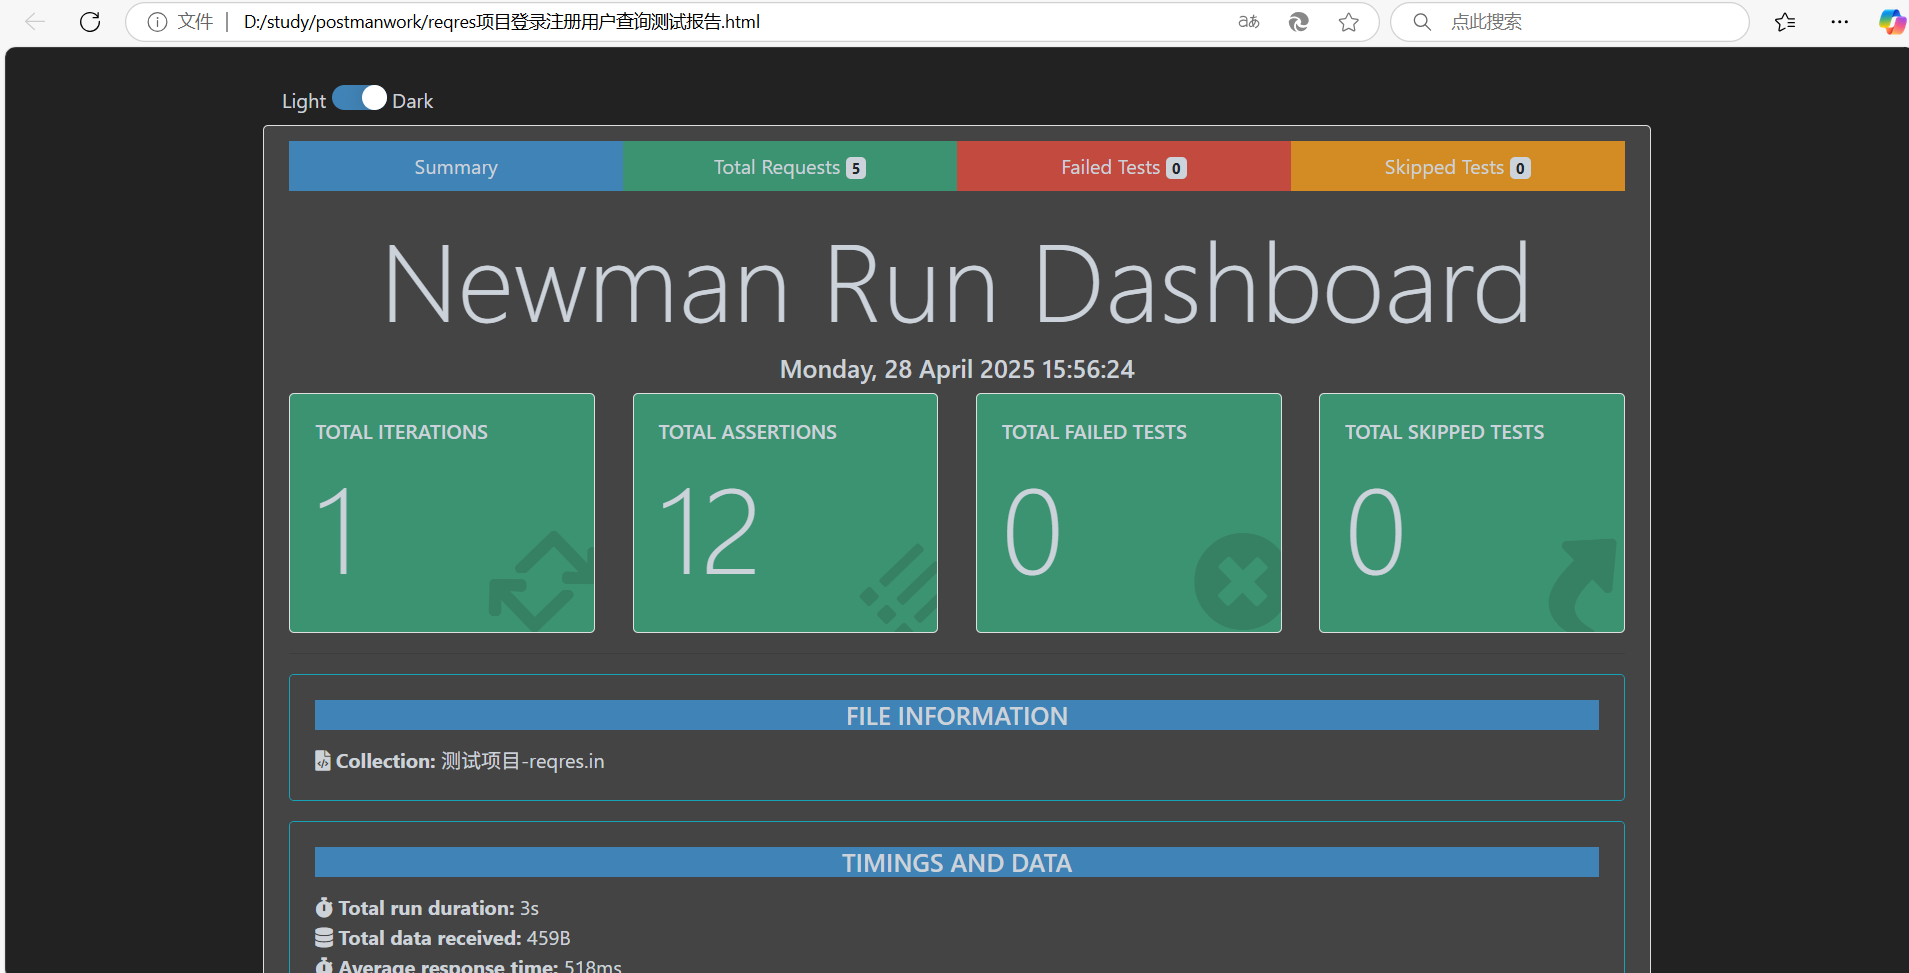Image resolution: width=1909 pixels, height=973 pixels.
Task: Click the number 12 in Total Assertions
Action: pos(709,532)
